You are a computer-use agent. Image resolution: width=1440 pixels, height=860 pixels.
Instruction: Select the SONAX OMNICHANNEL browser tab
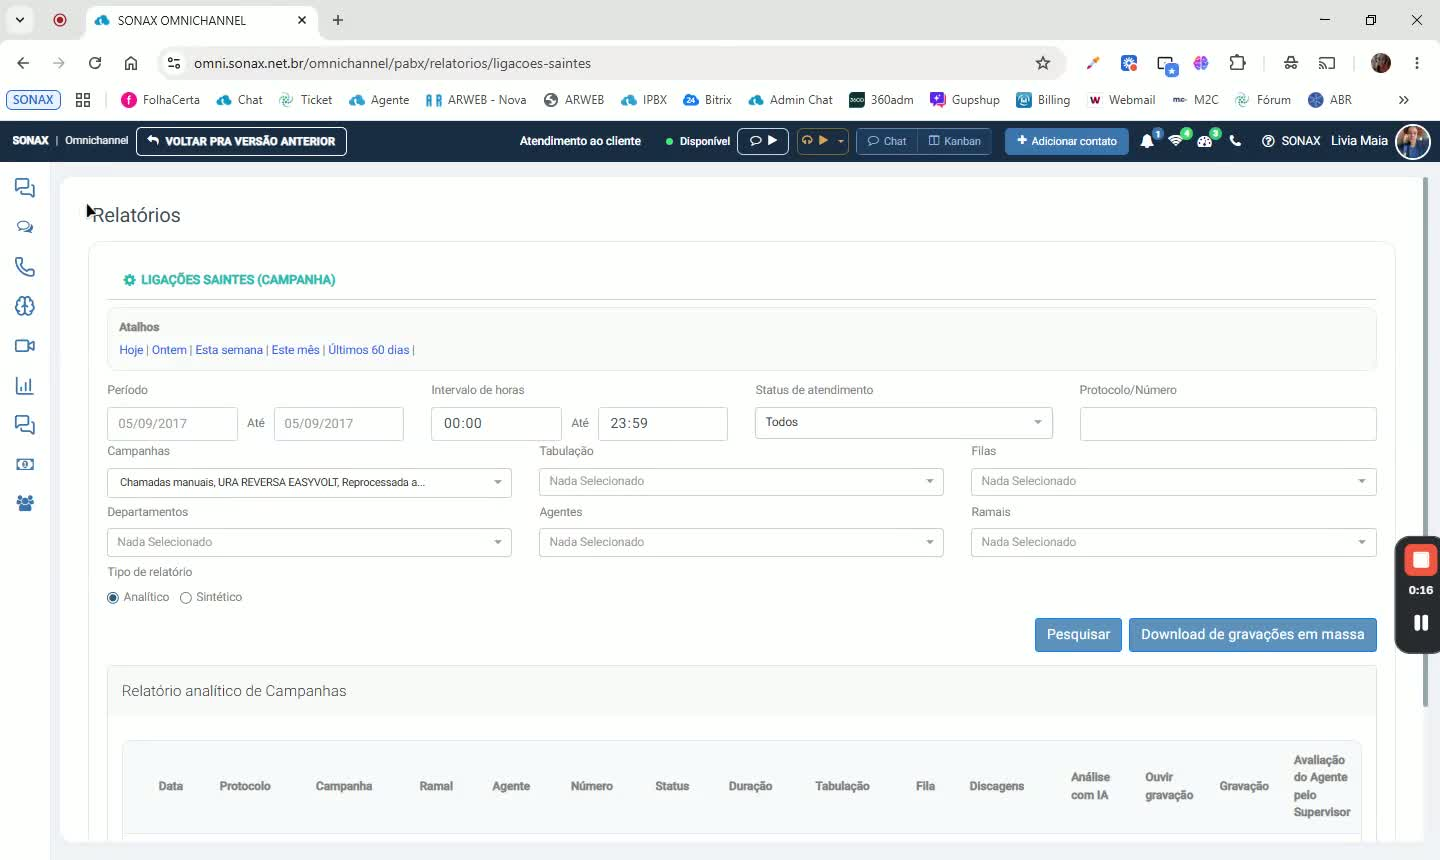pos(200,20)
